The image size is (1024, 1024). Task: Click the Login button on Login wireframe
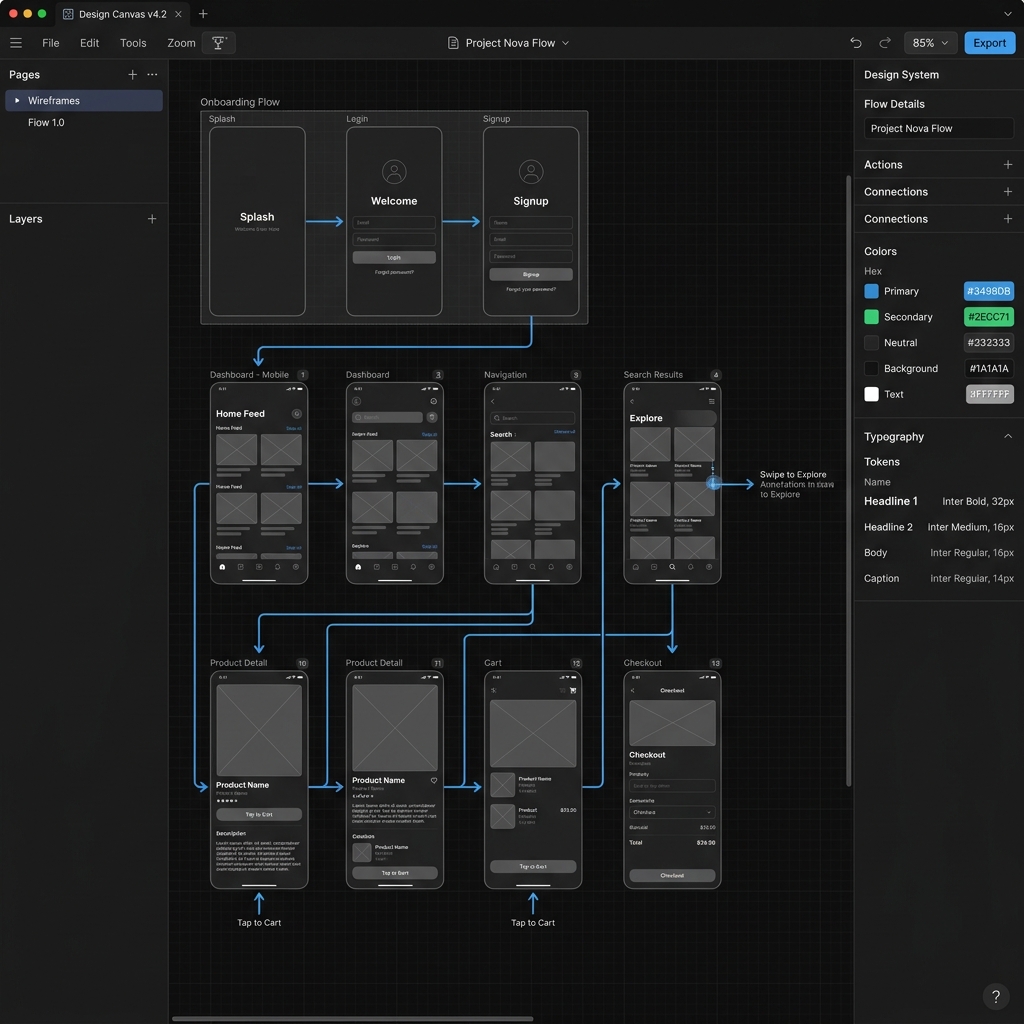(394, 257)
